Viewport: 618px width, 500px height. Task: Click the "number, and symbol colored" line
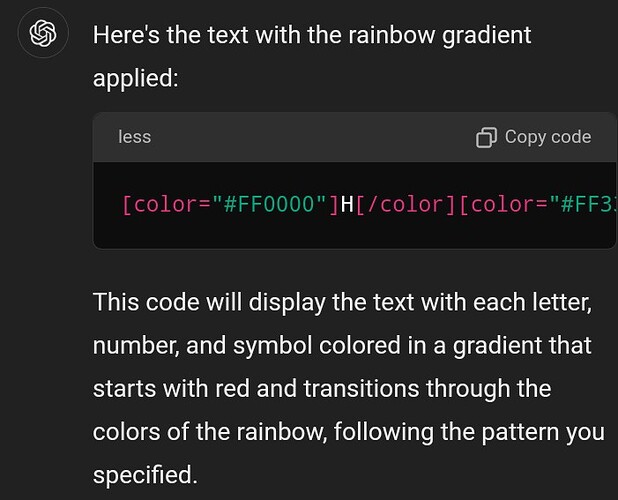[342, 346]
